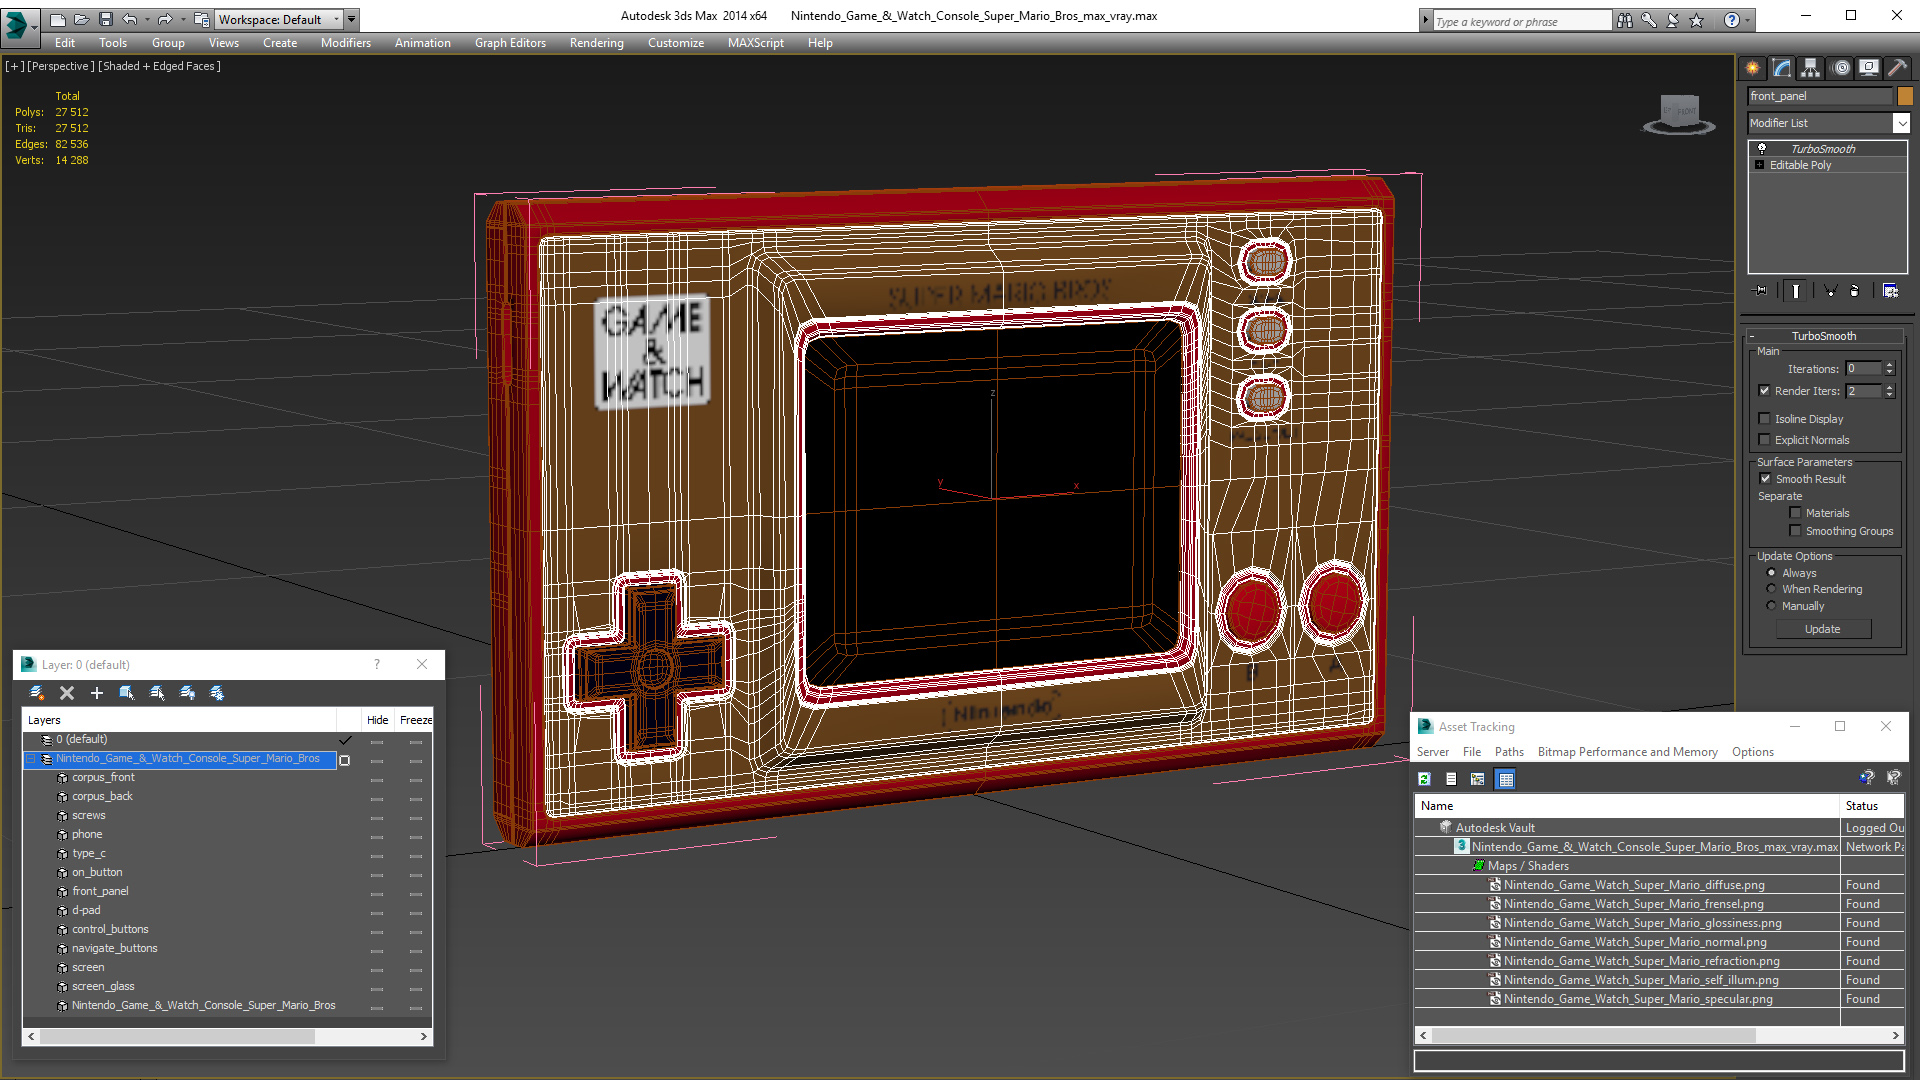The height and width of the screenshot is (1080, 1920).
Task: Click Shaded + Edged Faces viewport label
Action: tap(159, 66)
